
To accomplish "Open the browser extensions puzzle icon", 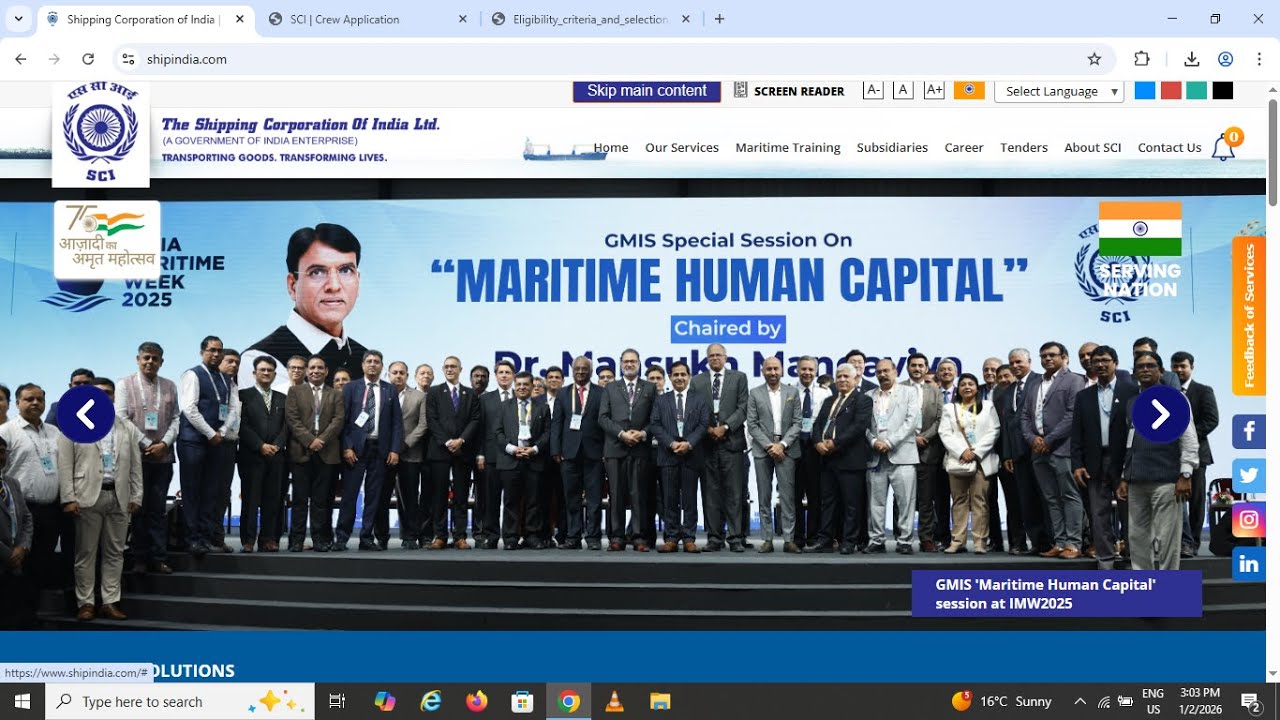I will [x=1142, y=59].
